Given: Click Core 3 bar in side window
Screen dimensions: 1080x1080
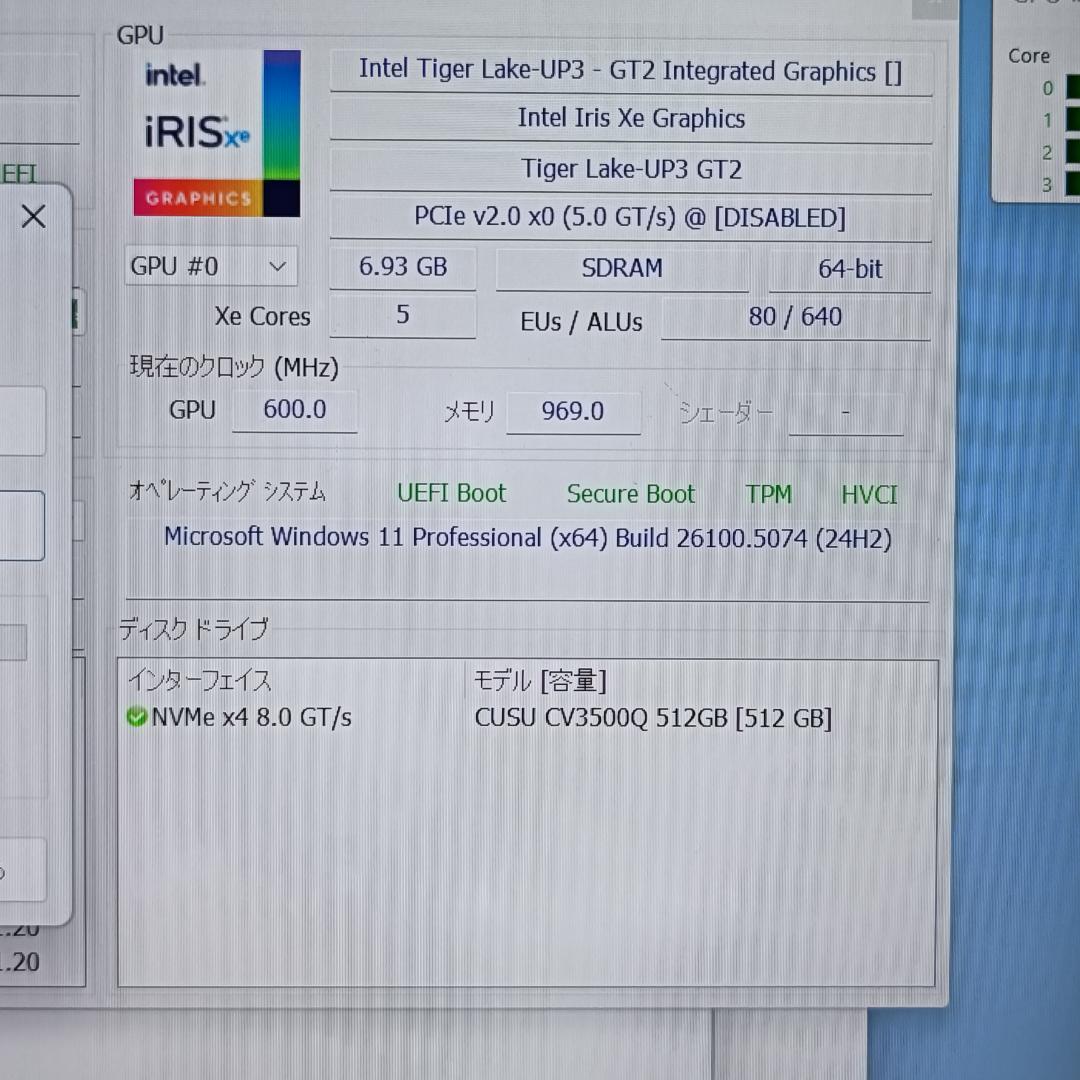Looking at the screenshot, I should (x=1072, y=184).
